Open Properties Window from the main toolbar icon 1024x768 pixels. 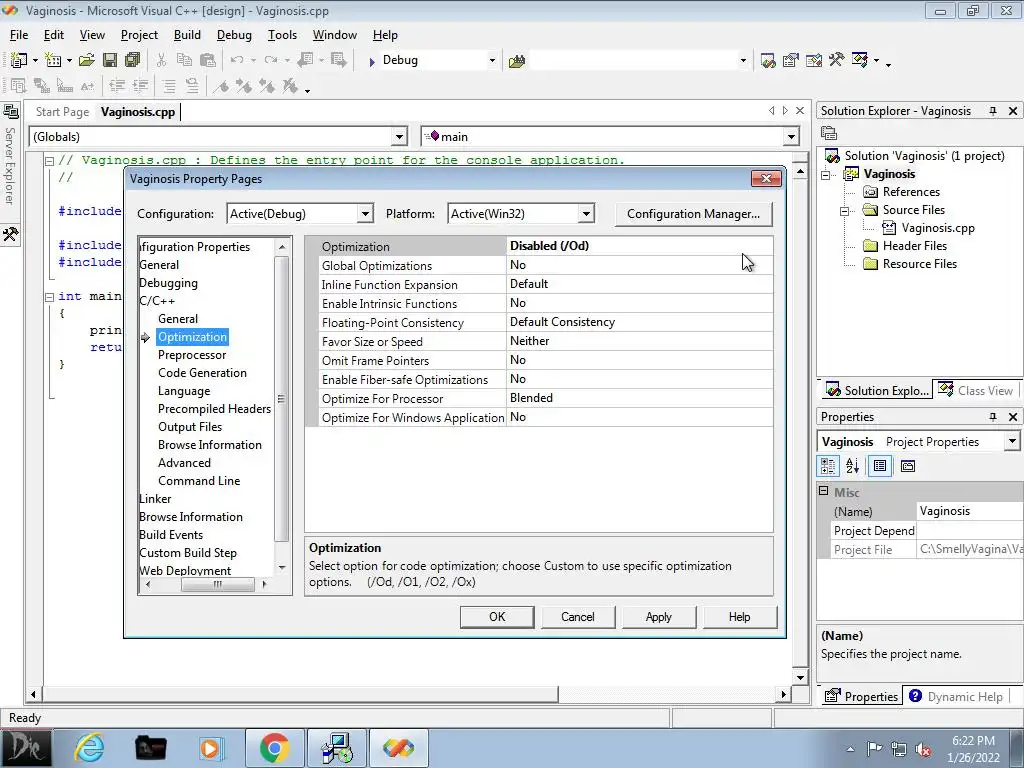pyautogui.click(x=791, y=61)
